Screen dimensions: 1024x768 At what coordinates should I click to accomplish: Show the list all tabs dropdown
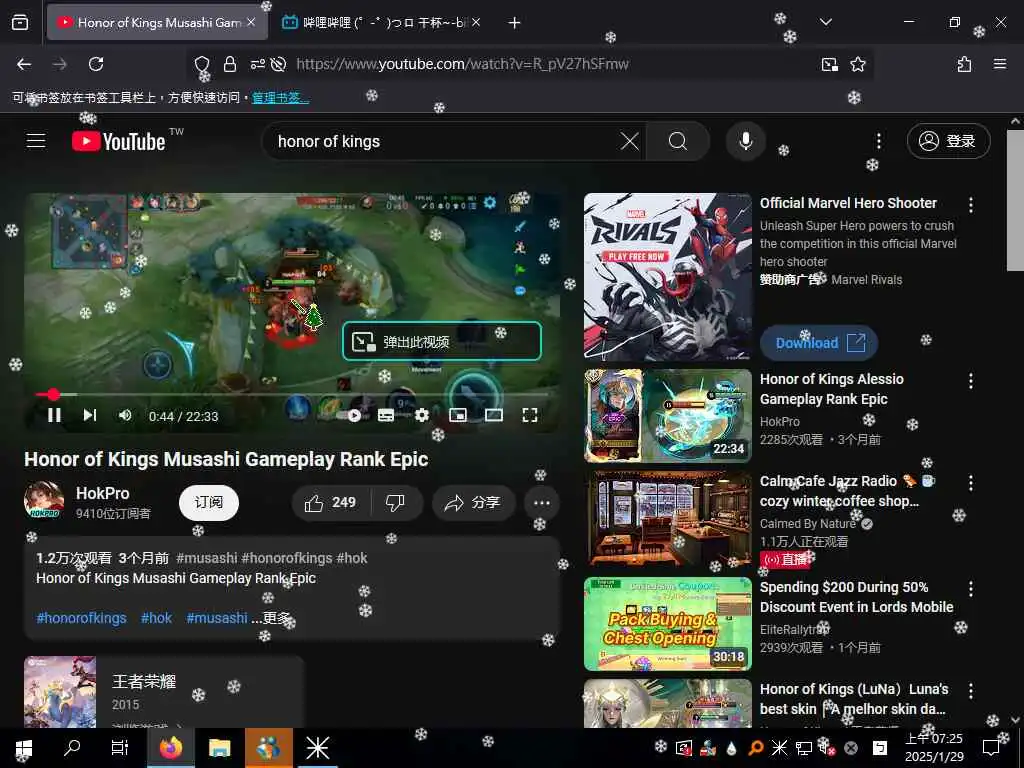pos(825,22)
